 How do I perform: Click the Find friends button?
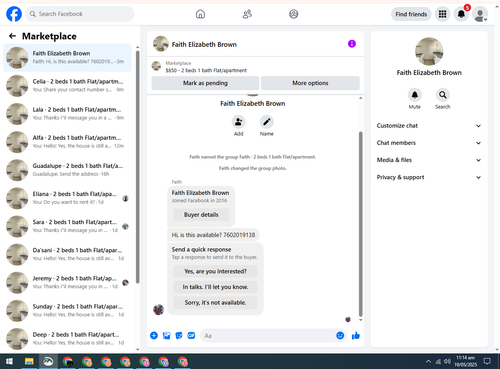(411, 14)
